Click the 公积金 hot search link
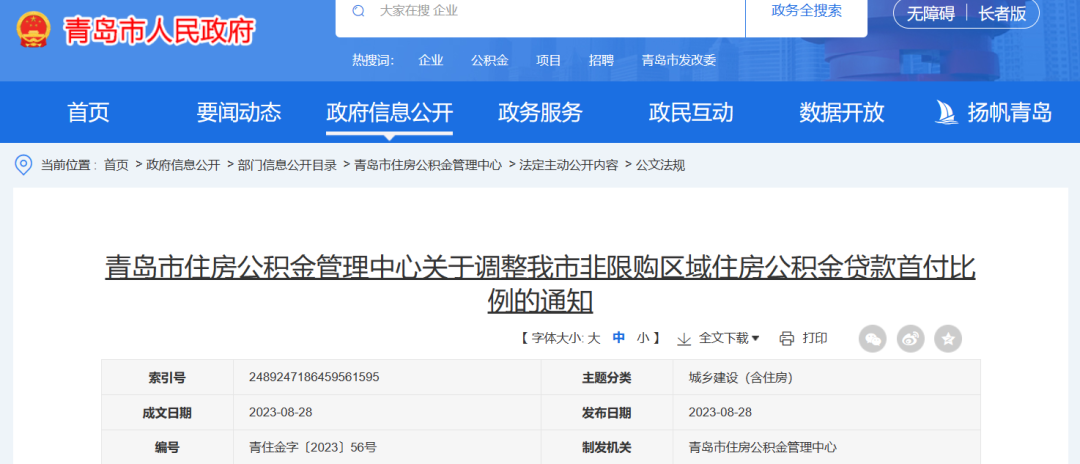 click(490, 60)
